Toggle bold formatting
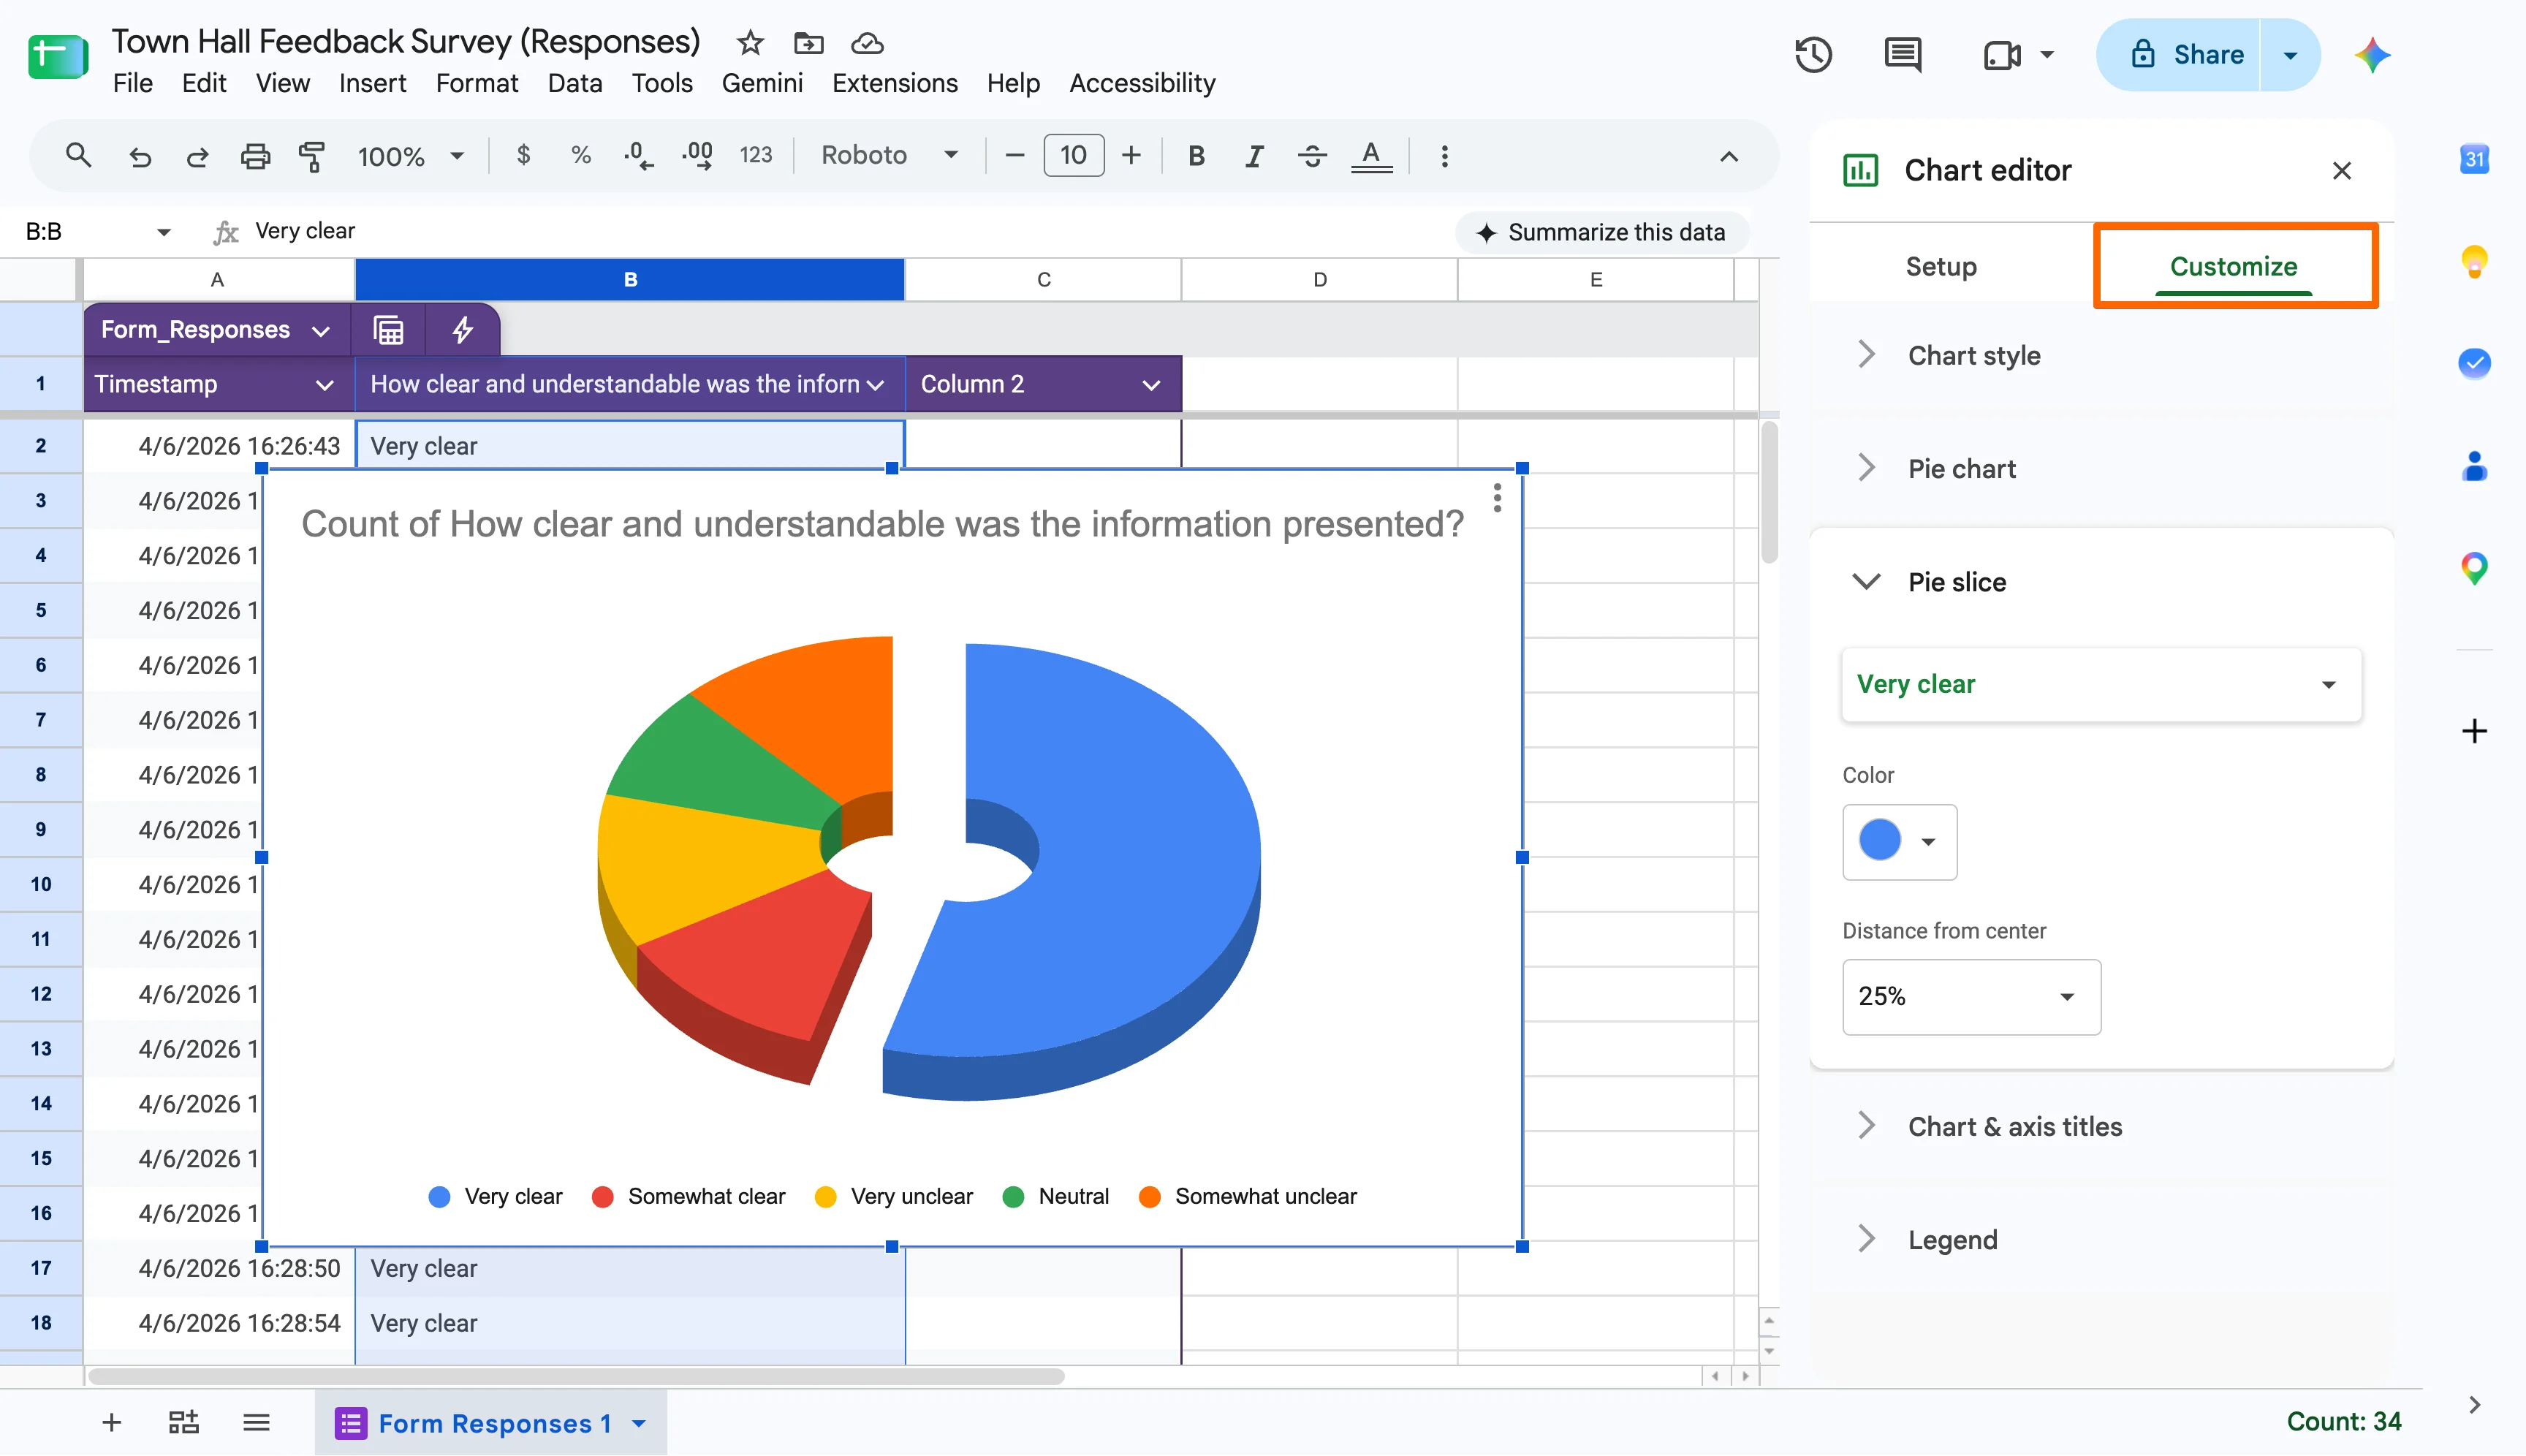The height and width of the screenshot is (1456, 2526). [x=1196, y=155]
